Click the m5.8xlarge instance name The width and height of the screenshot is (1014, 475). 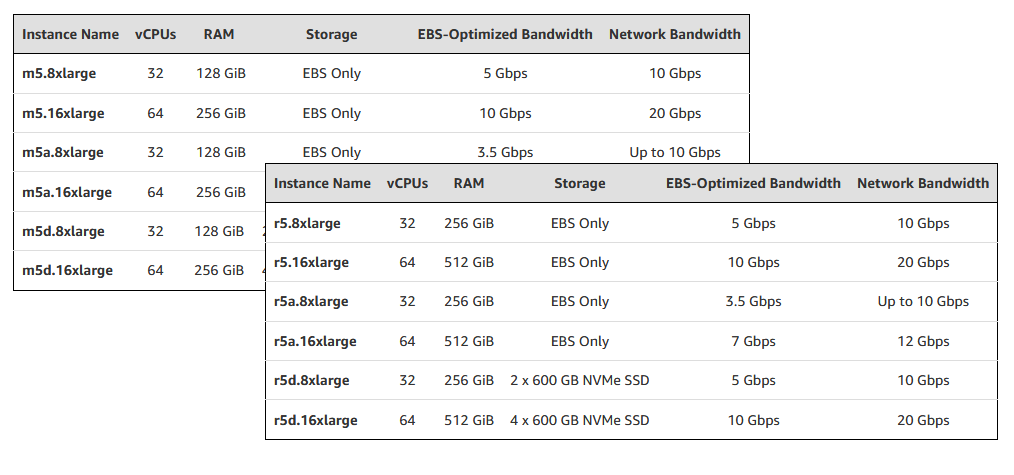(x=59, y=74)
